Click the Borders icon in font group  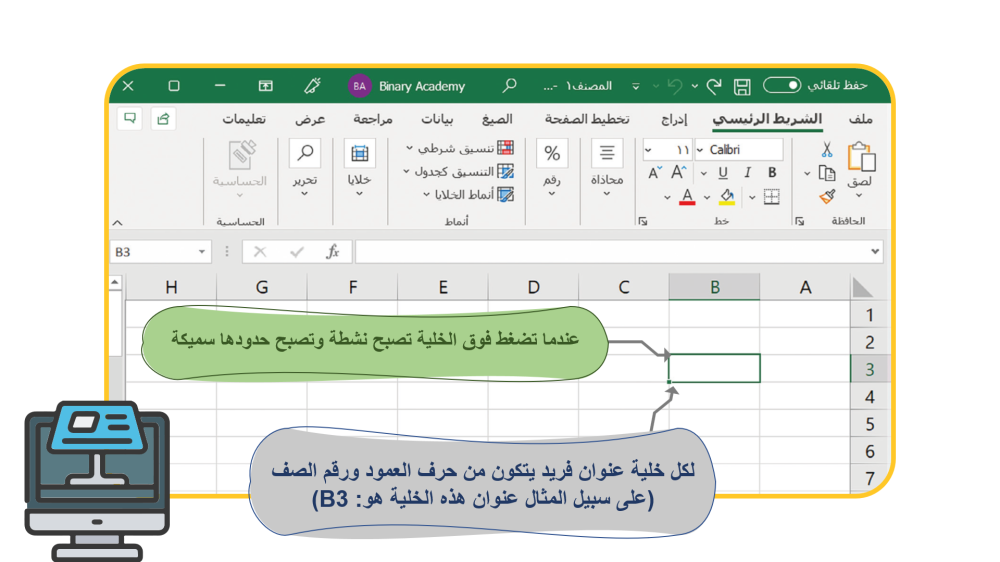click(772, 196)
